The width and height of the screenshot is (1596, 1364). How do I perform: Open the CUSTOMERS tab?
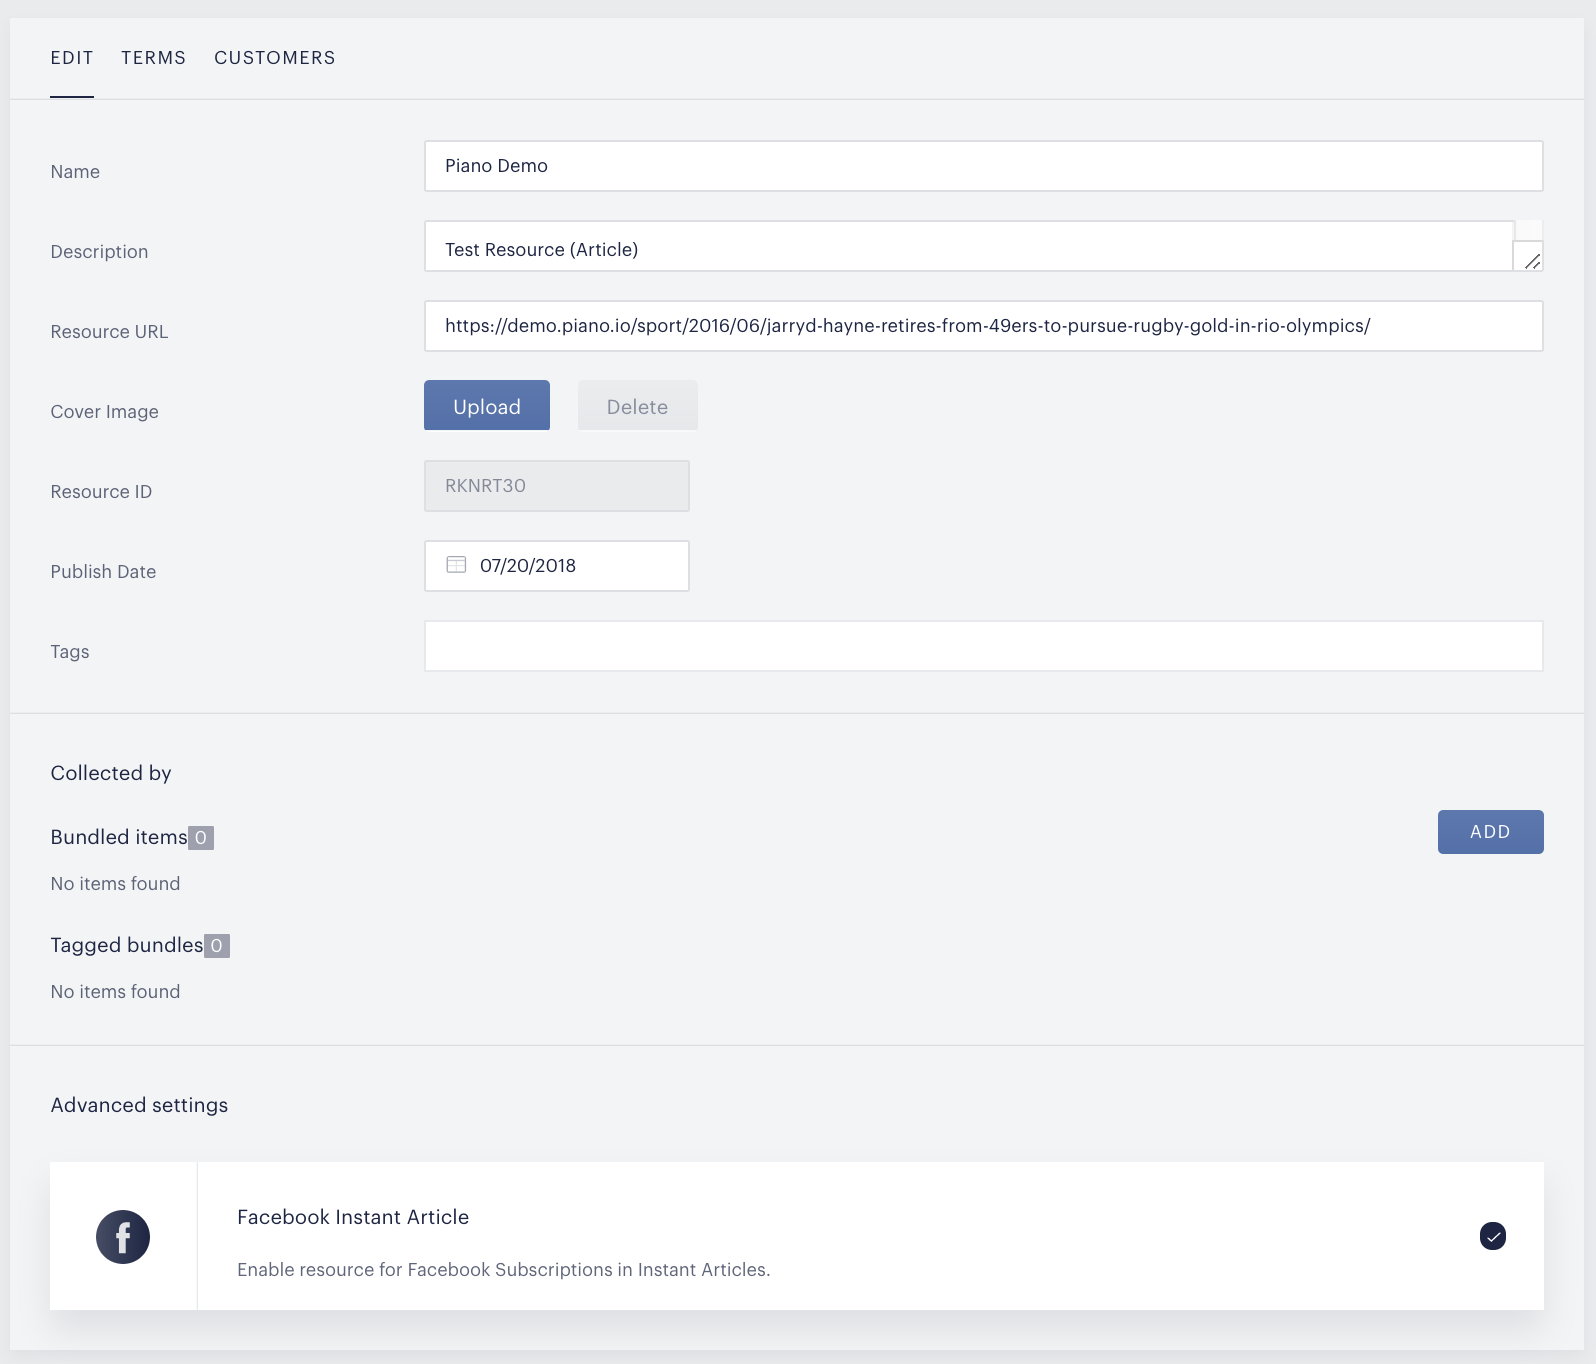click(275, 58)
